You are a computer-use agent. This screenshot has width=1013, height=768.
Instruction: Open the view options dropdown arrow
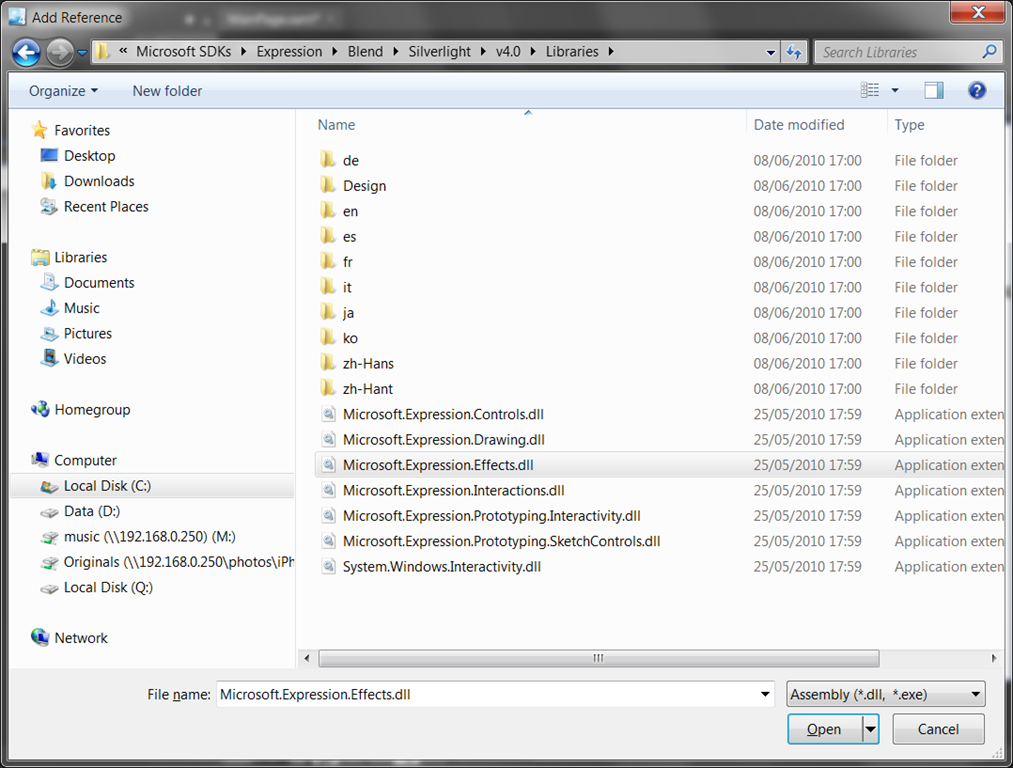coord(895,90)
